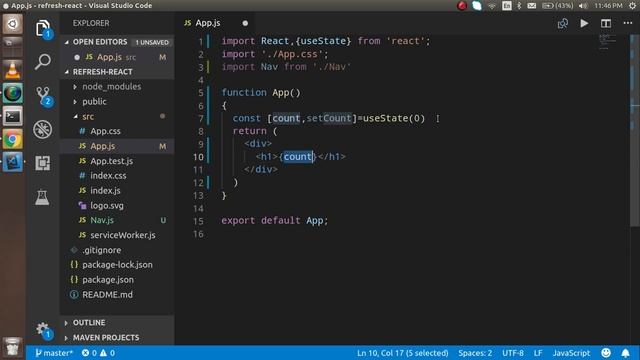The width and height of the screenshot is (640, 360).
Task: Click the editor minimap
Action: [x=608, y=42]
